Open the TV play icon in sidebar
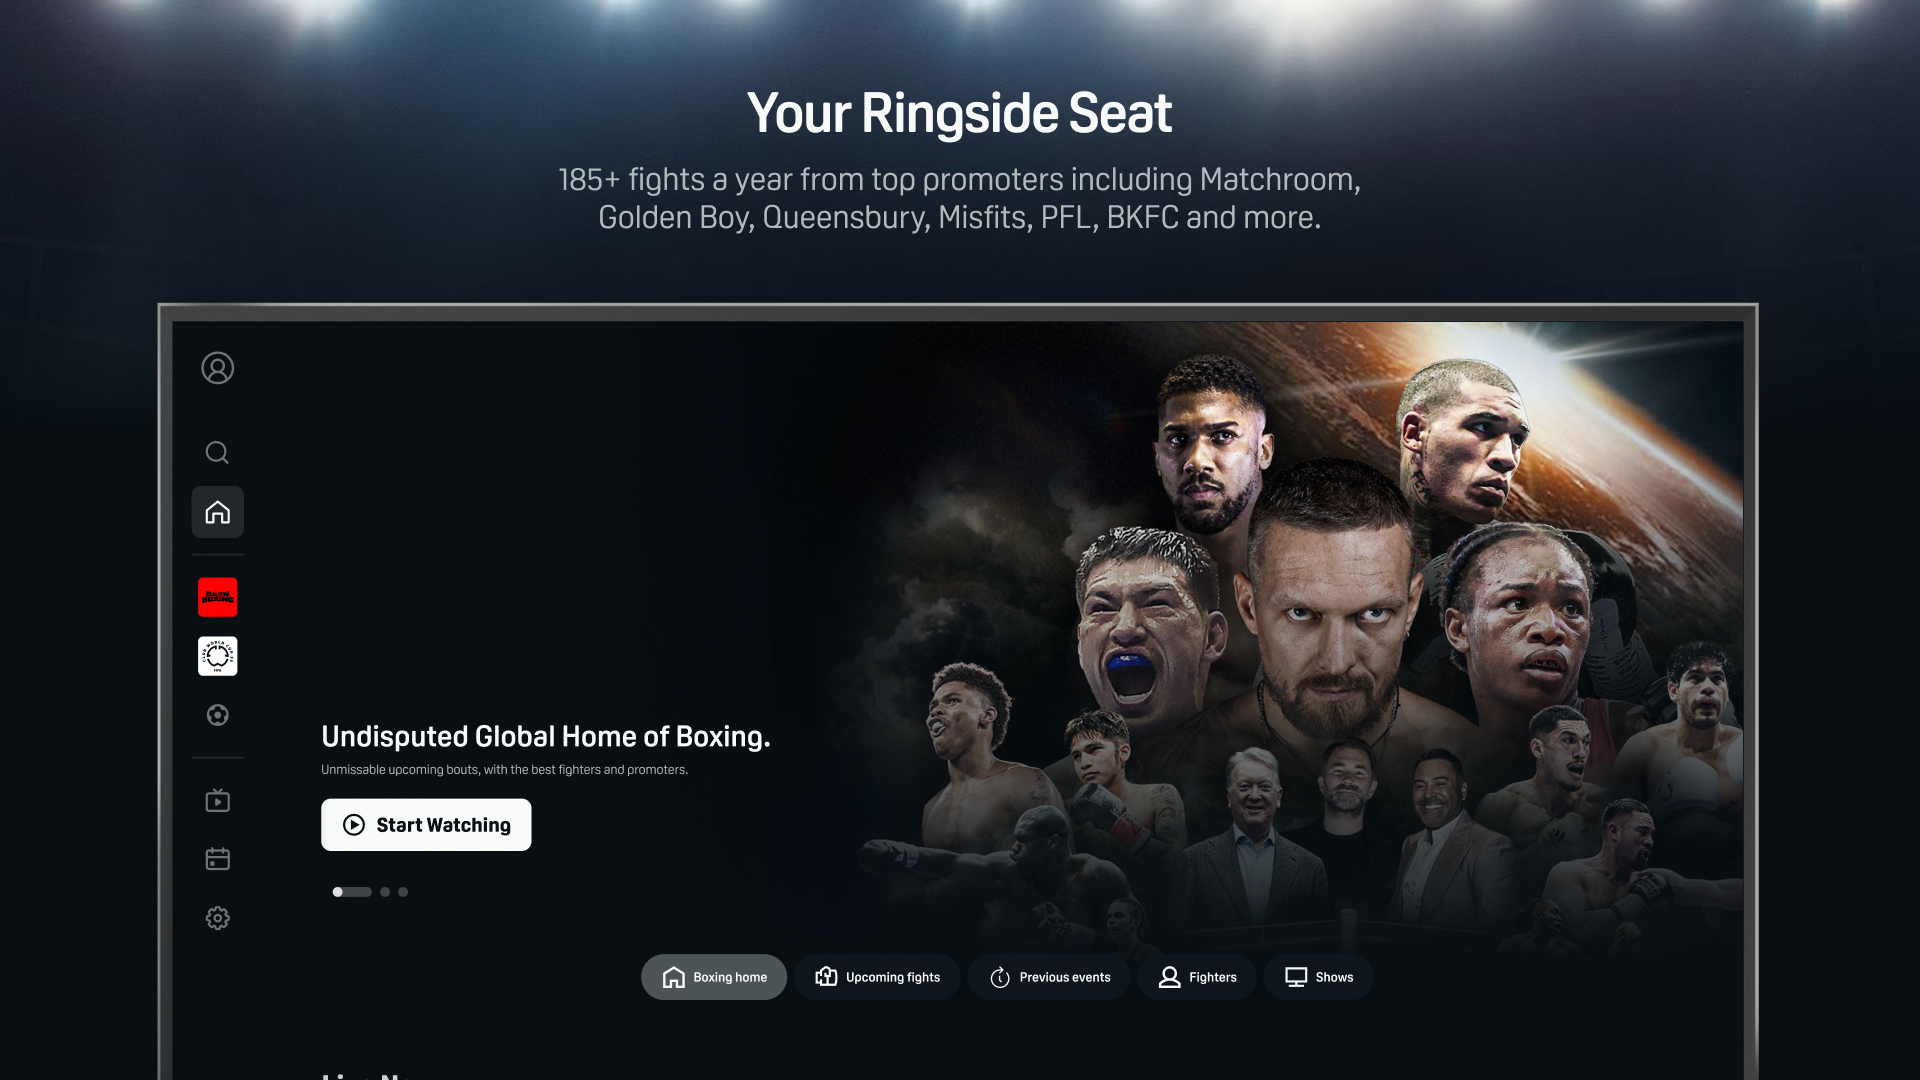The width and height of the screenshot is (1920, 1080). (x=217, y=800)
